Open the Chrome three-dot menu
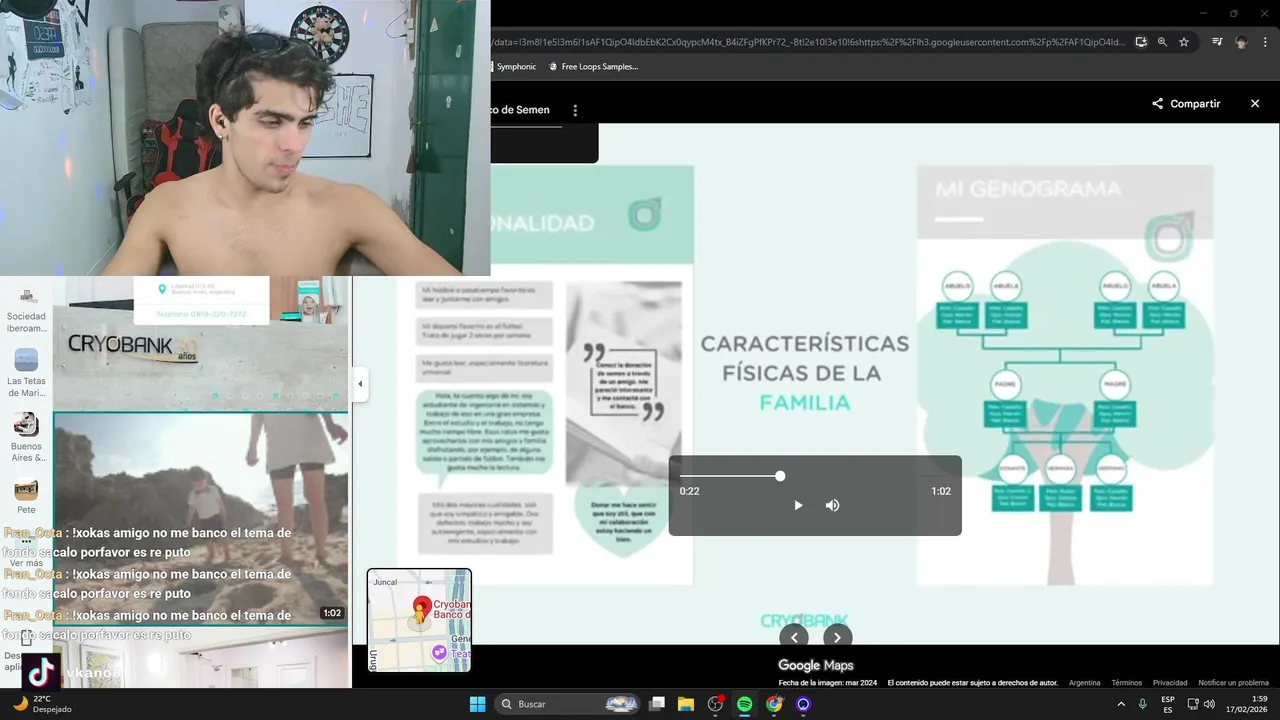The width and height of the screenshot is (1280, 720). click(x=1265, y=42)
